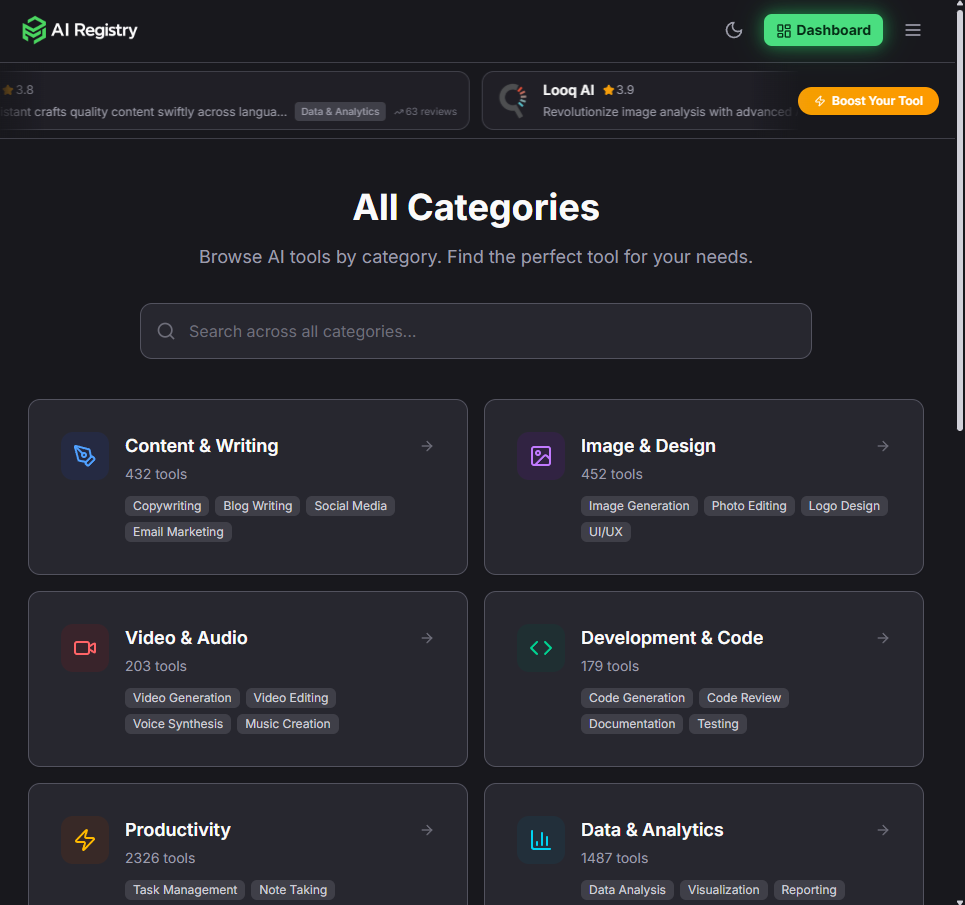Toggle dark mode with the moon icon
This screenshot has width=965, height=905.
click(x=733, y=30)
